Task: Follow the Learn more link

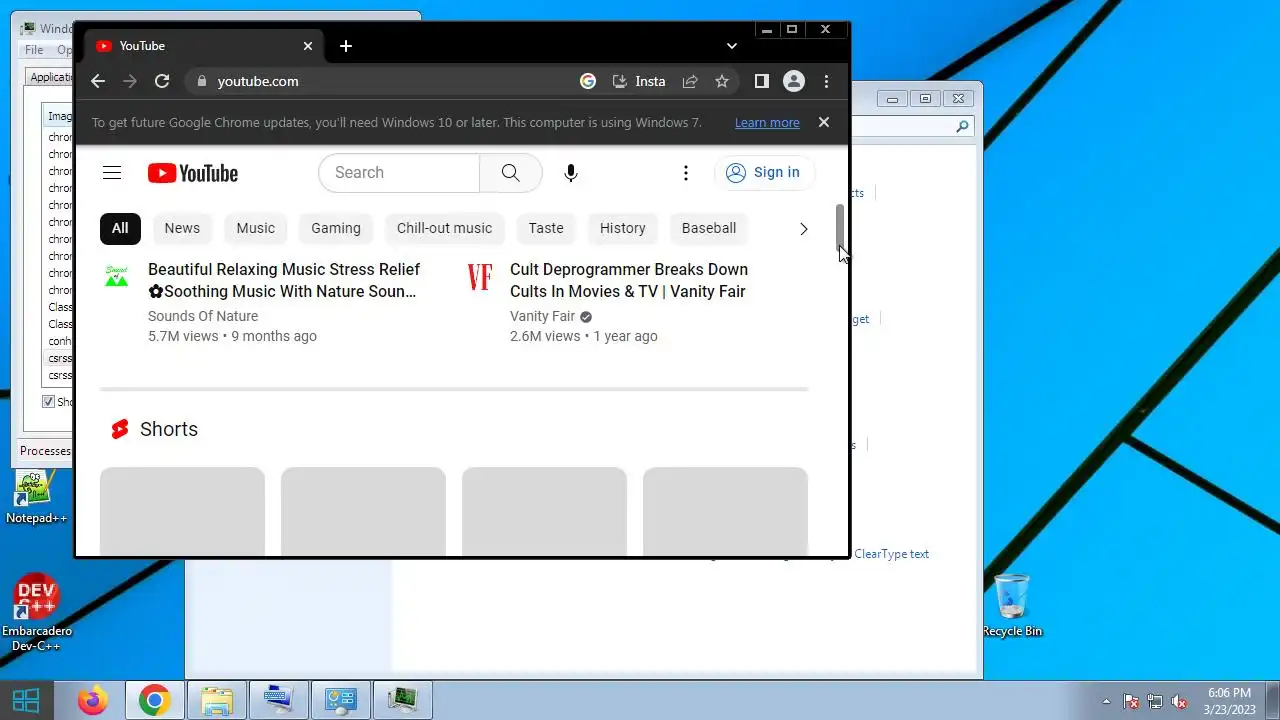Action: tap(767, 122)
